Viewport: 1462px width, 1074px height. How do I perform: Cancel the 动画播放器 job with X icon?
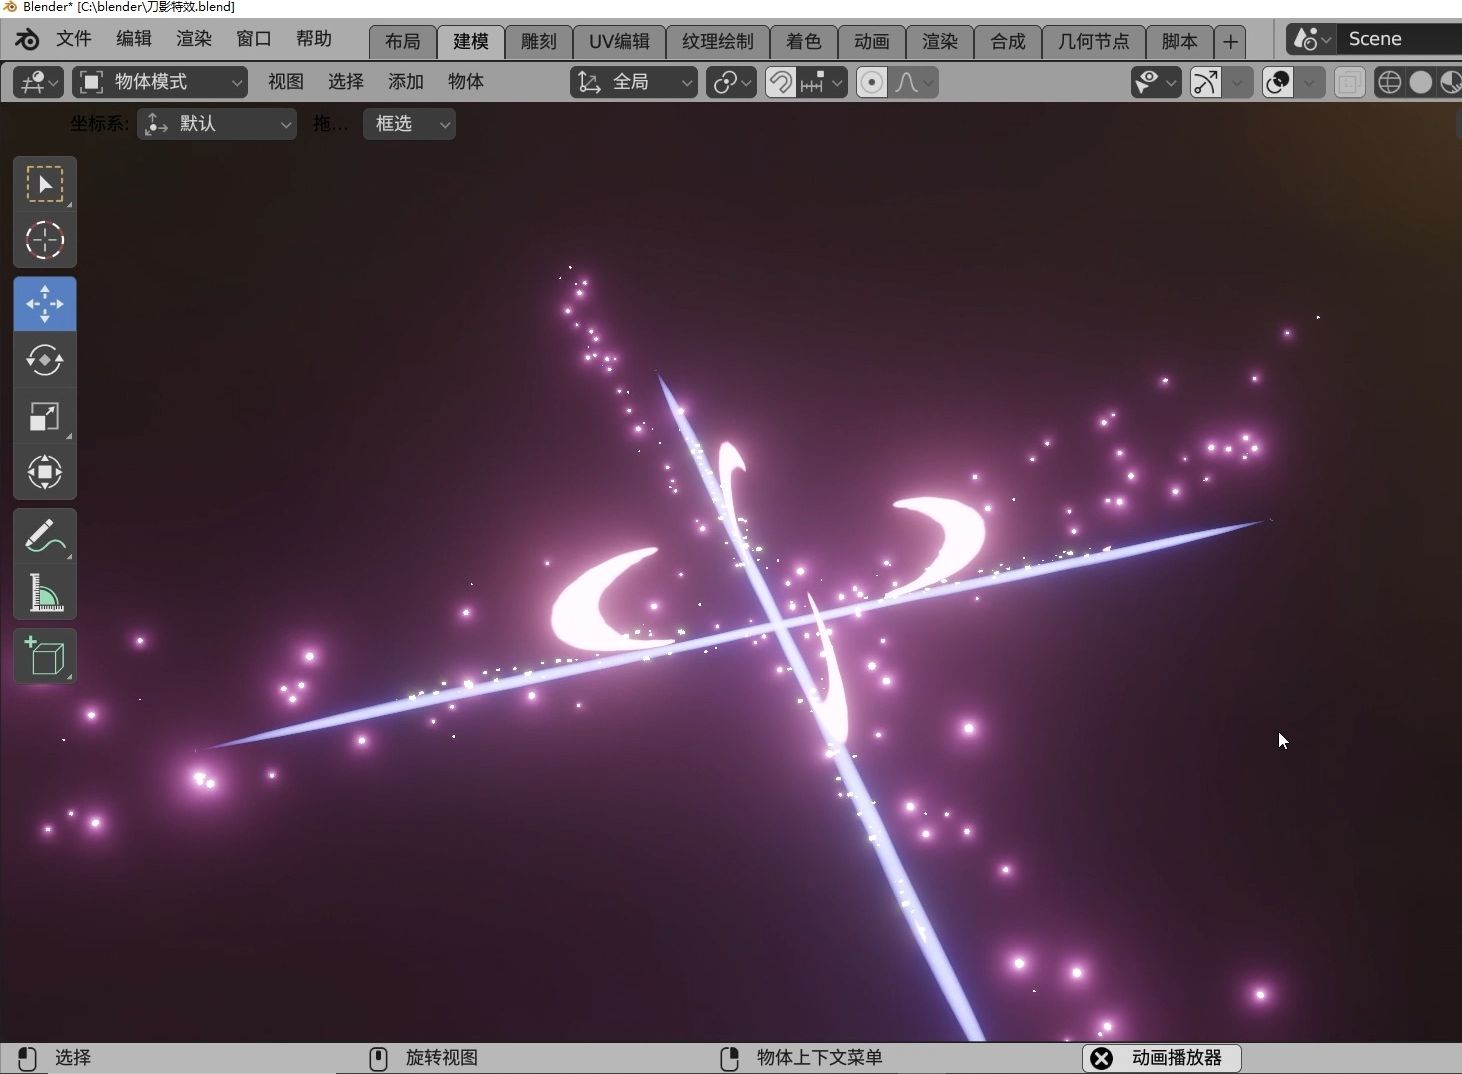click(1101, 1058)
